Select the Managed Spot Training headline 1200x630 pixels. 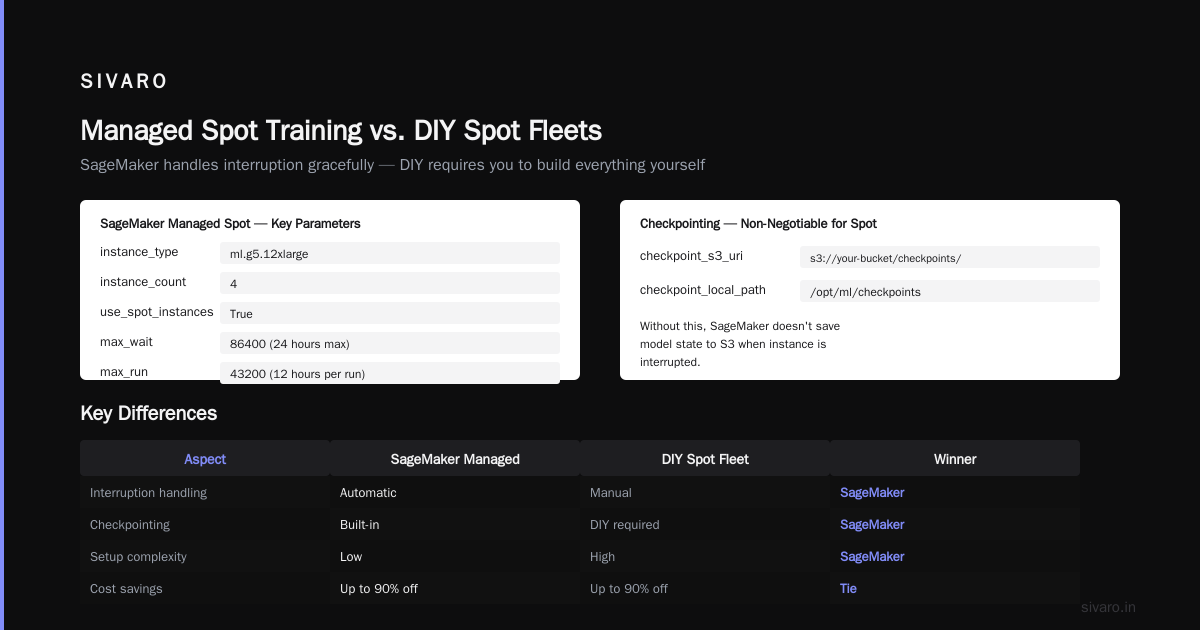[x=341, y=130]
